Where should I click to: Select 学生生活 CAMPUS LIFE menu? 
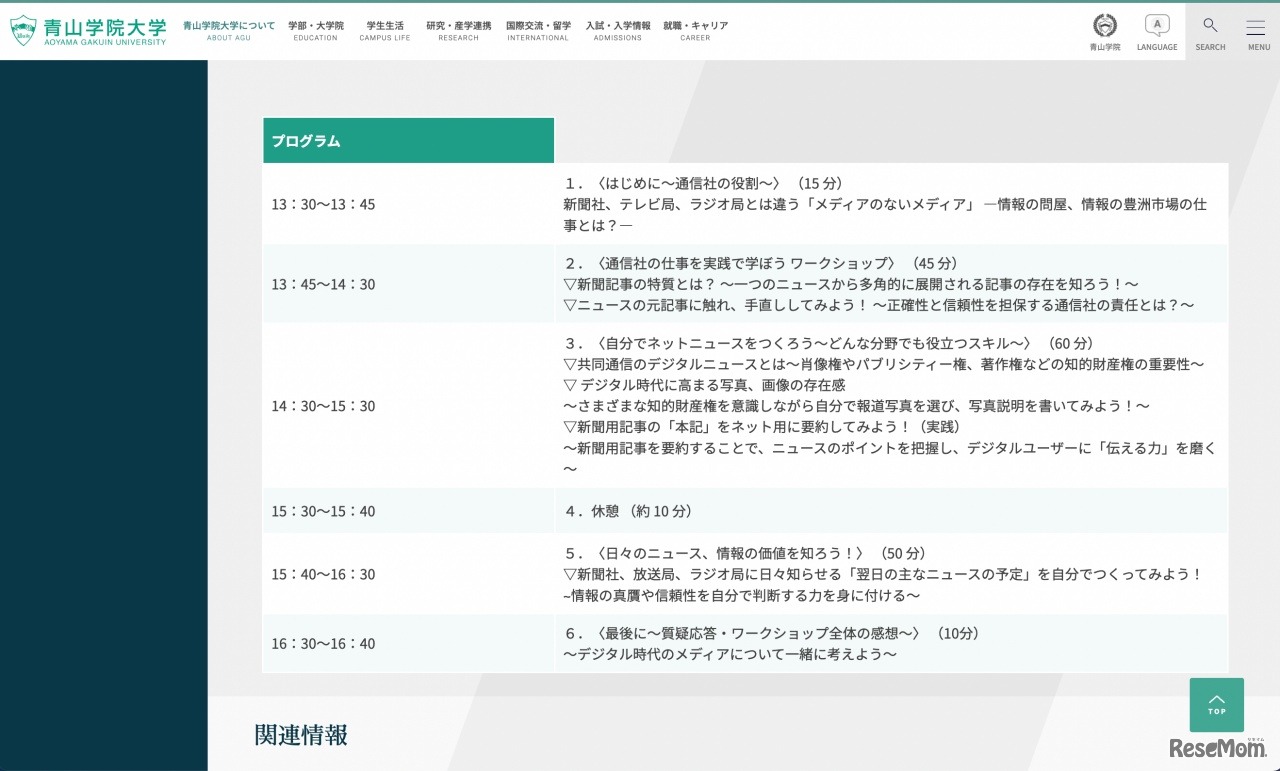pyautogui.click(x=385, y=31)
